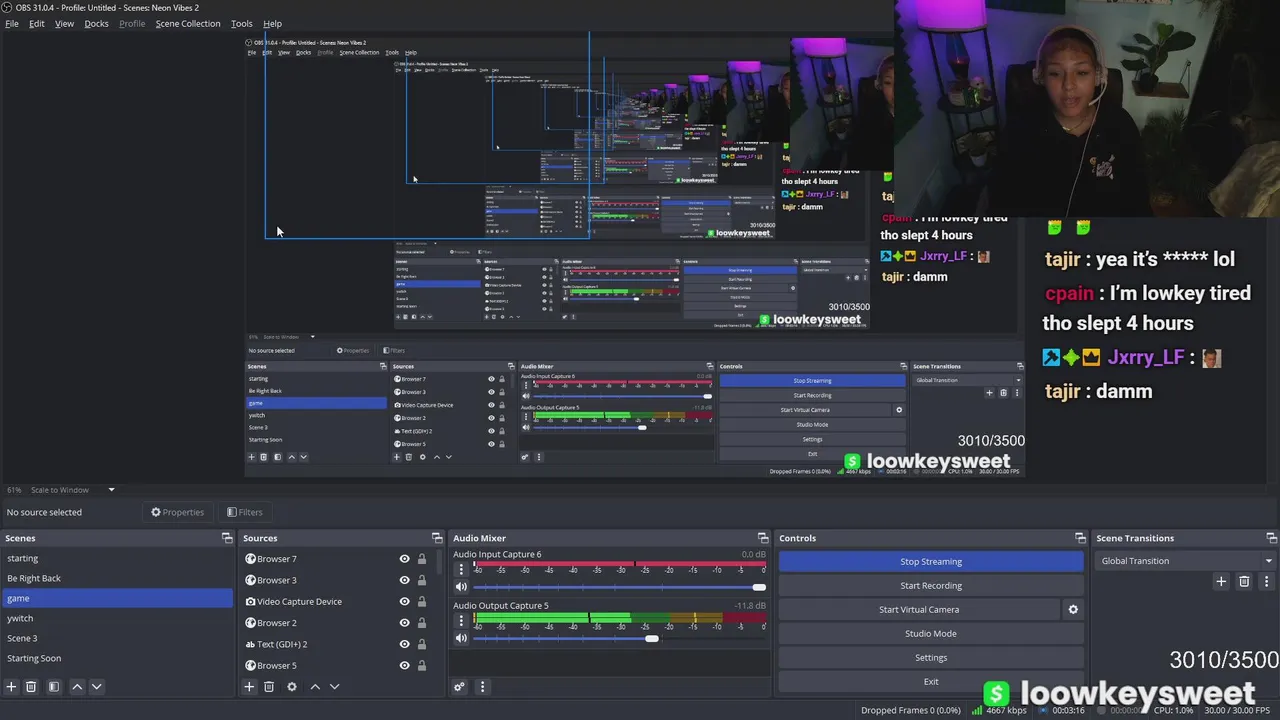
Task: Move source down arrow in Sources dock
Action: tap(334, 687)
